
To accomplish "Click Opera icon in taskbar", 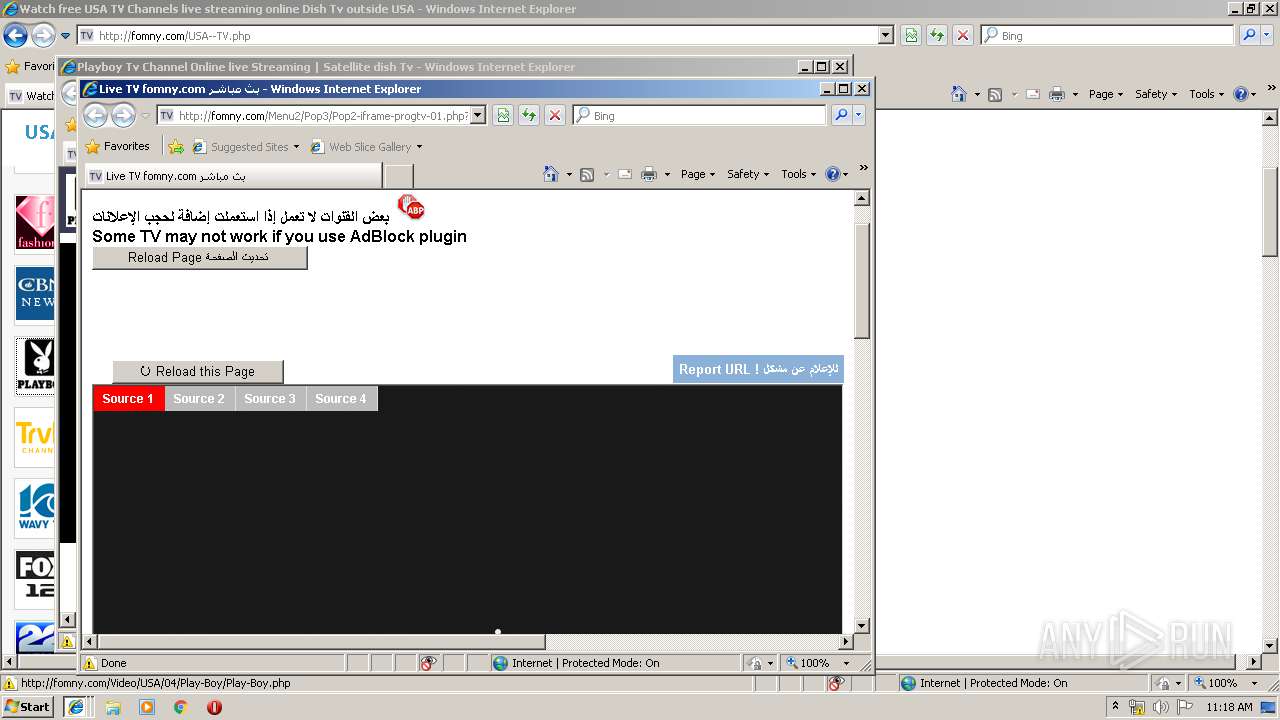I will coord(214,707).
